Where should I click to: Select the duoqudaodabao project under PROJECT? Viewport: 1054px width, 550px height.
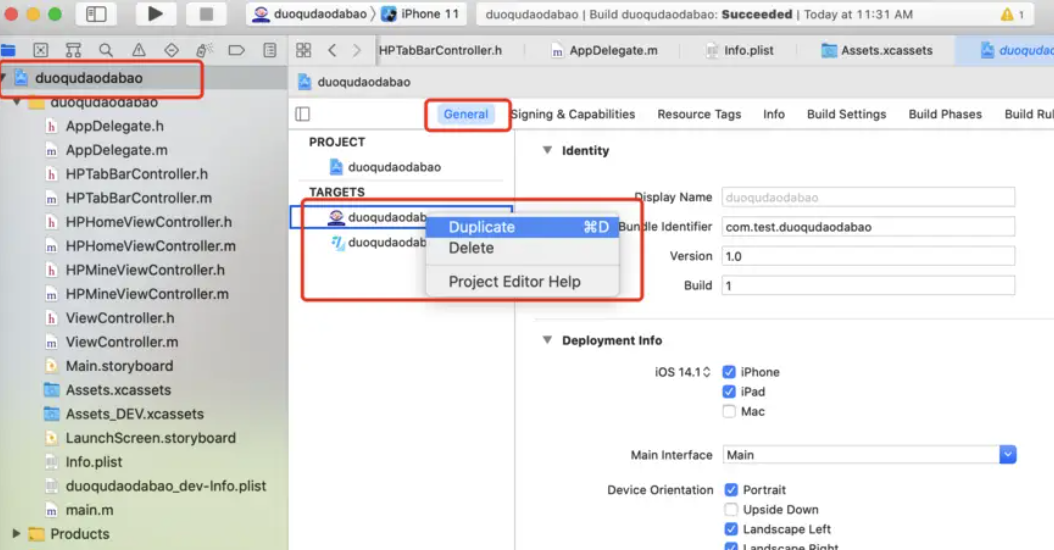386,167
